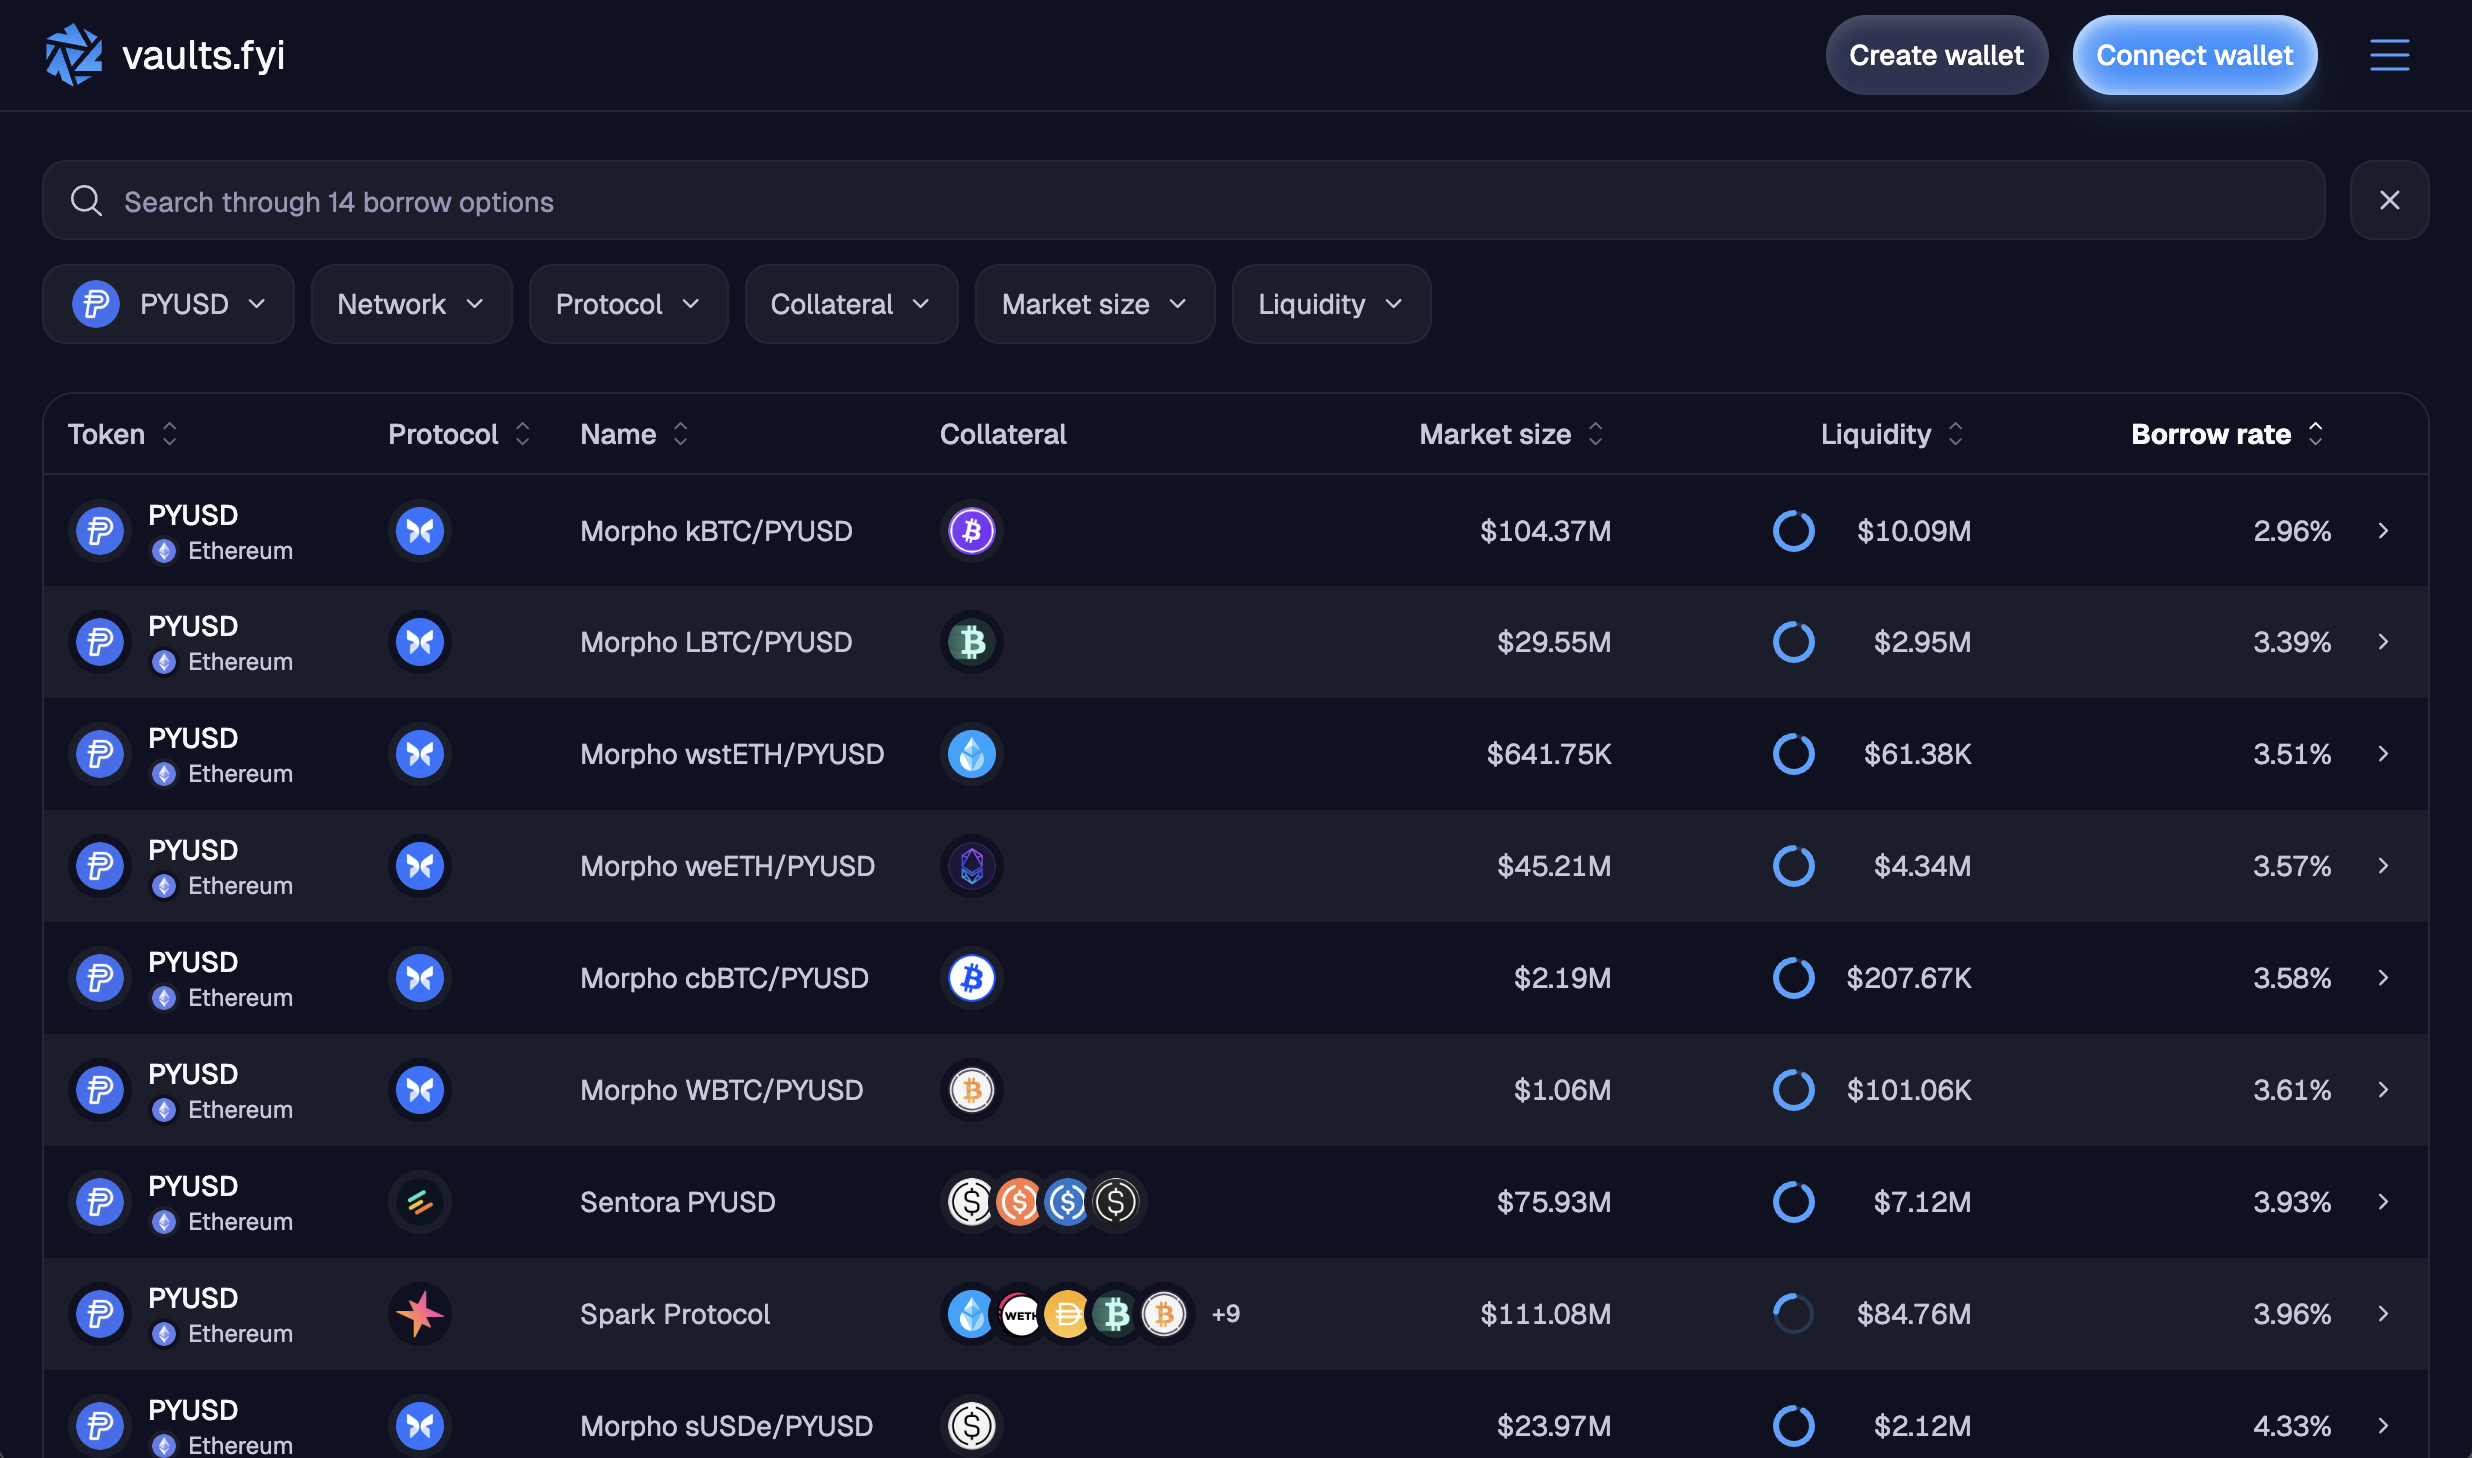Expand the Sentora PYUSD row chevron

pos(2383,1202)
